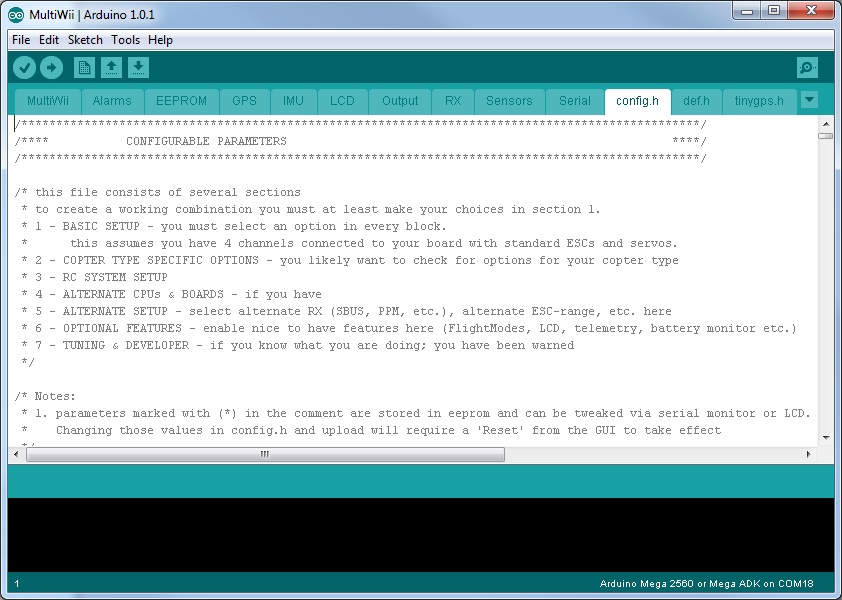Switch to the def.h tab
Viewport: 842px width, 600px height.
click(696, 100)
